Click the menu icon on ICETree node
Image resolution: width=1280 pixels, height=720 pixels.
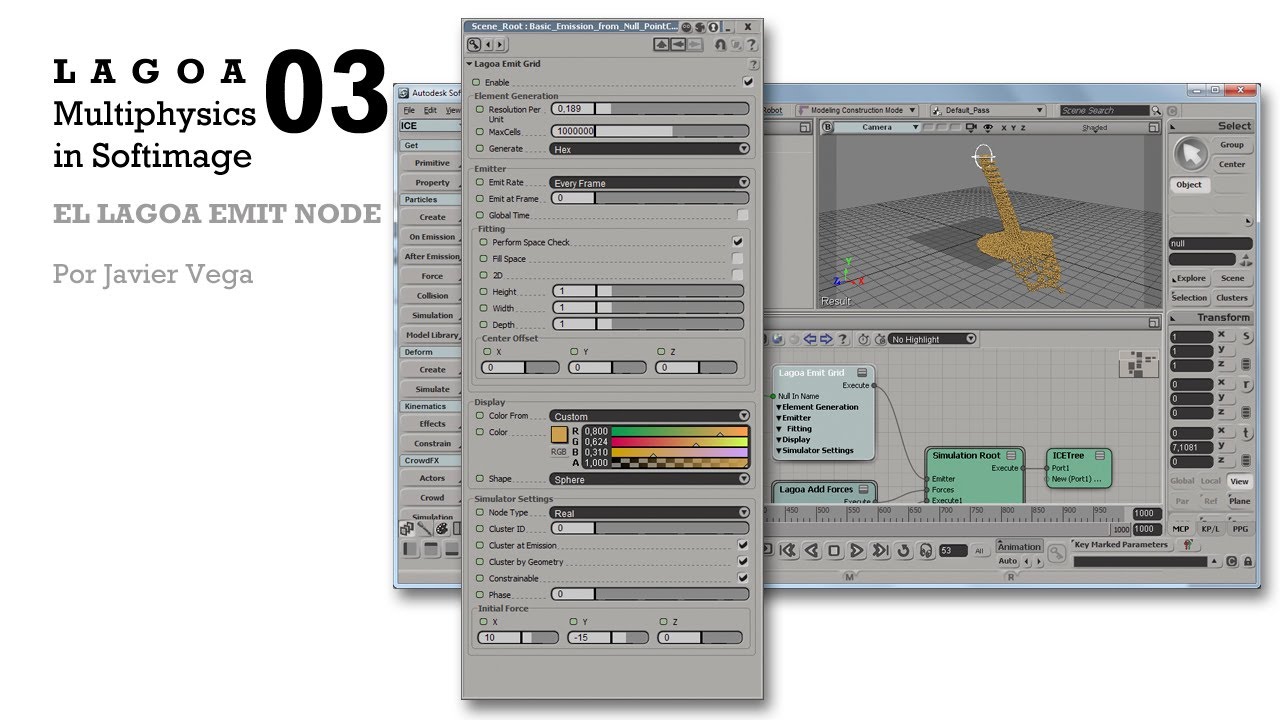(1099, 455)
